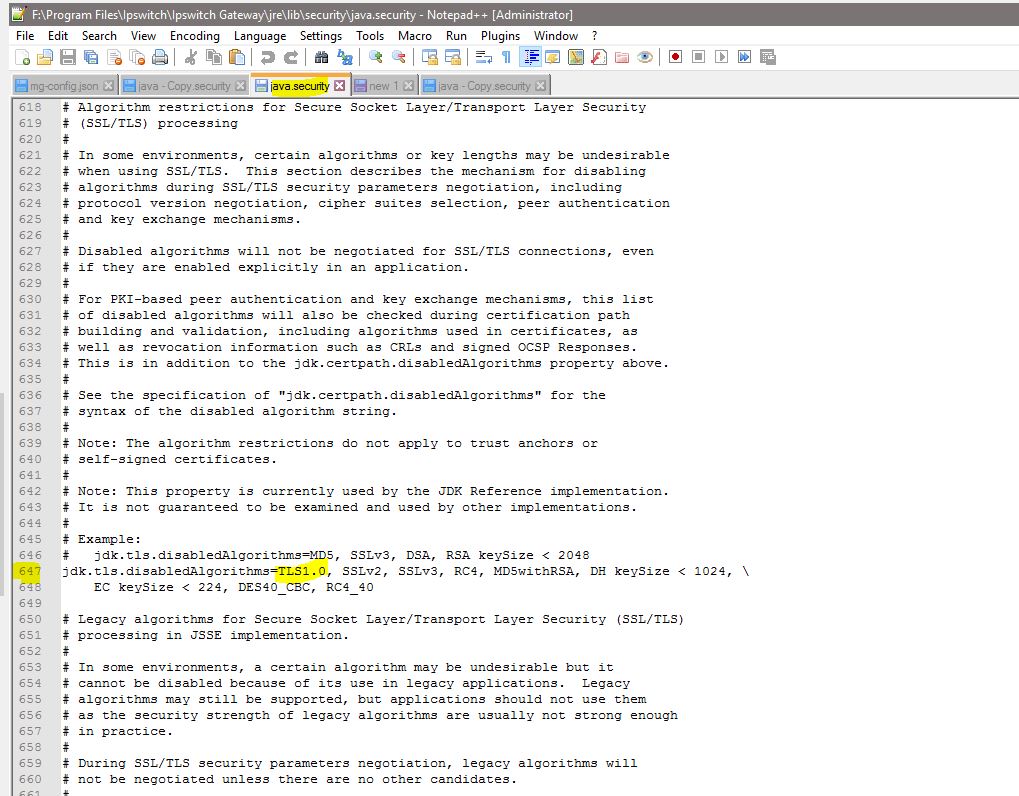Image resolution: width=1019 pixels, height=796 pixels.
Task: Click "DES40_CBC" on line 648
Action: tap(274, 587)
